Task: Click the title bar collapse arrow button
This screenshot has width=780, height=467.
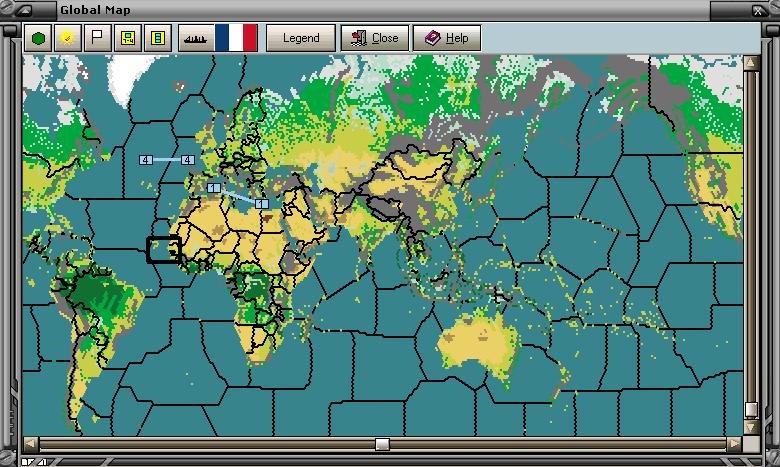Action: coord(26,10)
